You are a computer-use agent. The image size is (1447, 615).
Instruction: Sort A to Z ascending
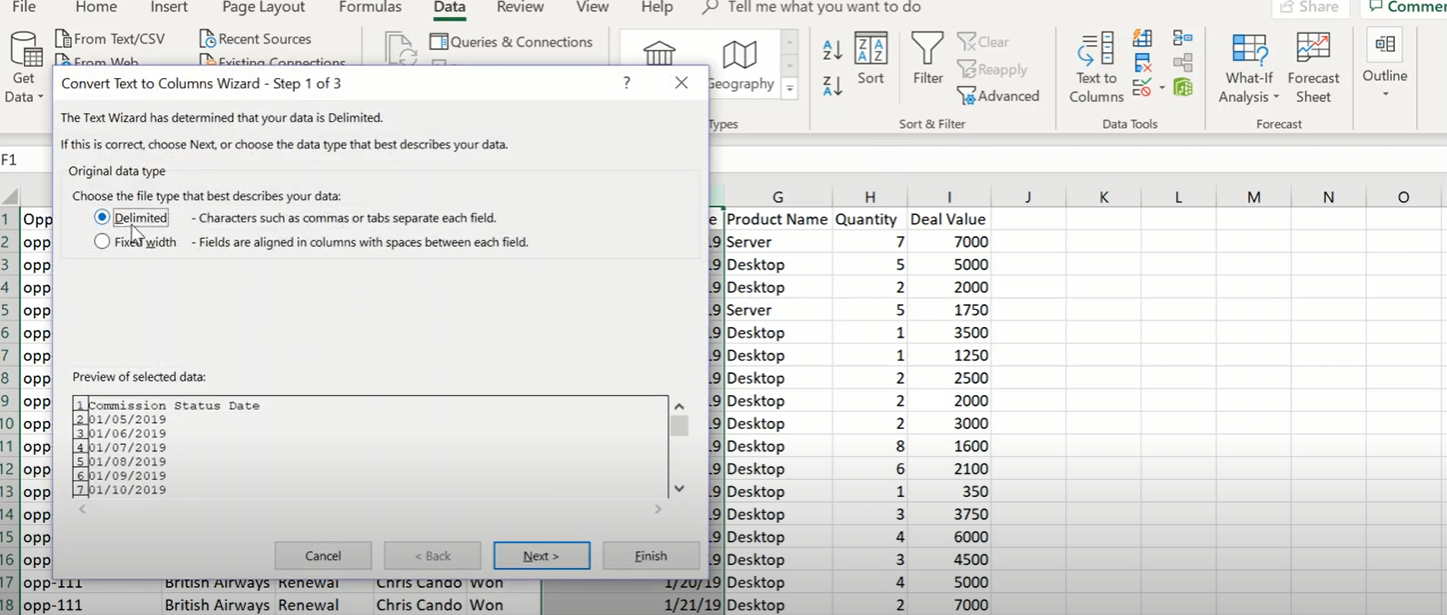(832, 50)
